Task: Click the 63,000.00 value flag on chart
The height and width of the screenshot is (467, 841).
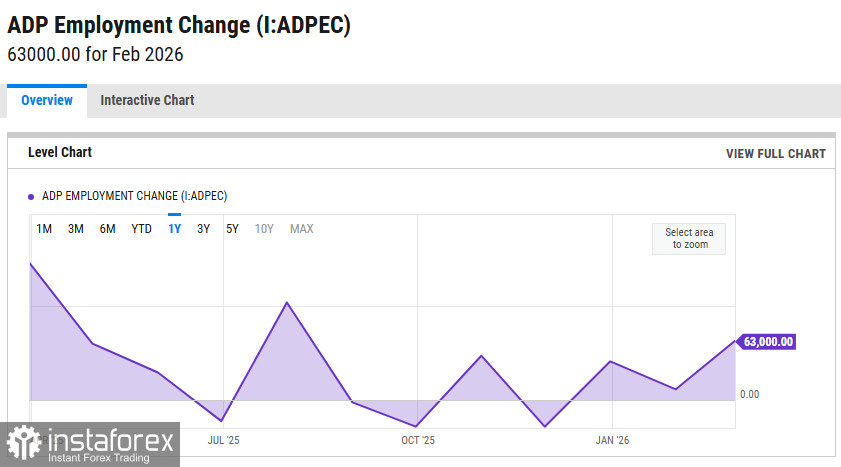Action: (x=767, y=342)
